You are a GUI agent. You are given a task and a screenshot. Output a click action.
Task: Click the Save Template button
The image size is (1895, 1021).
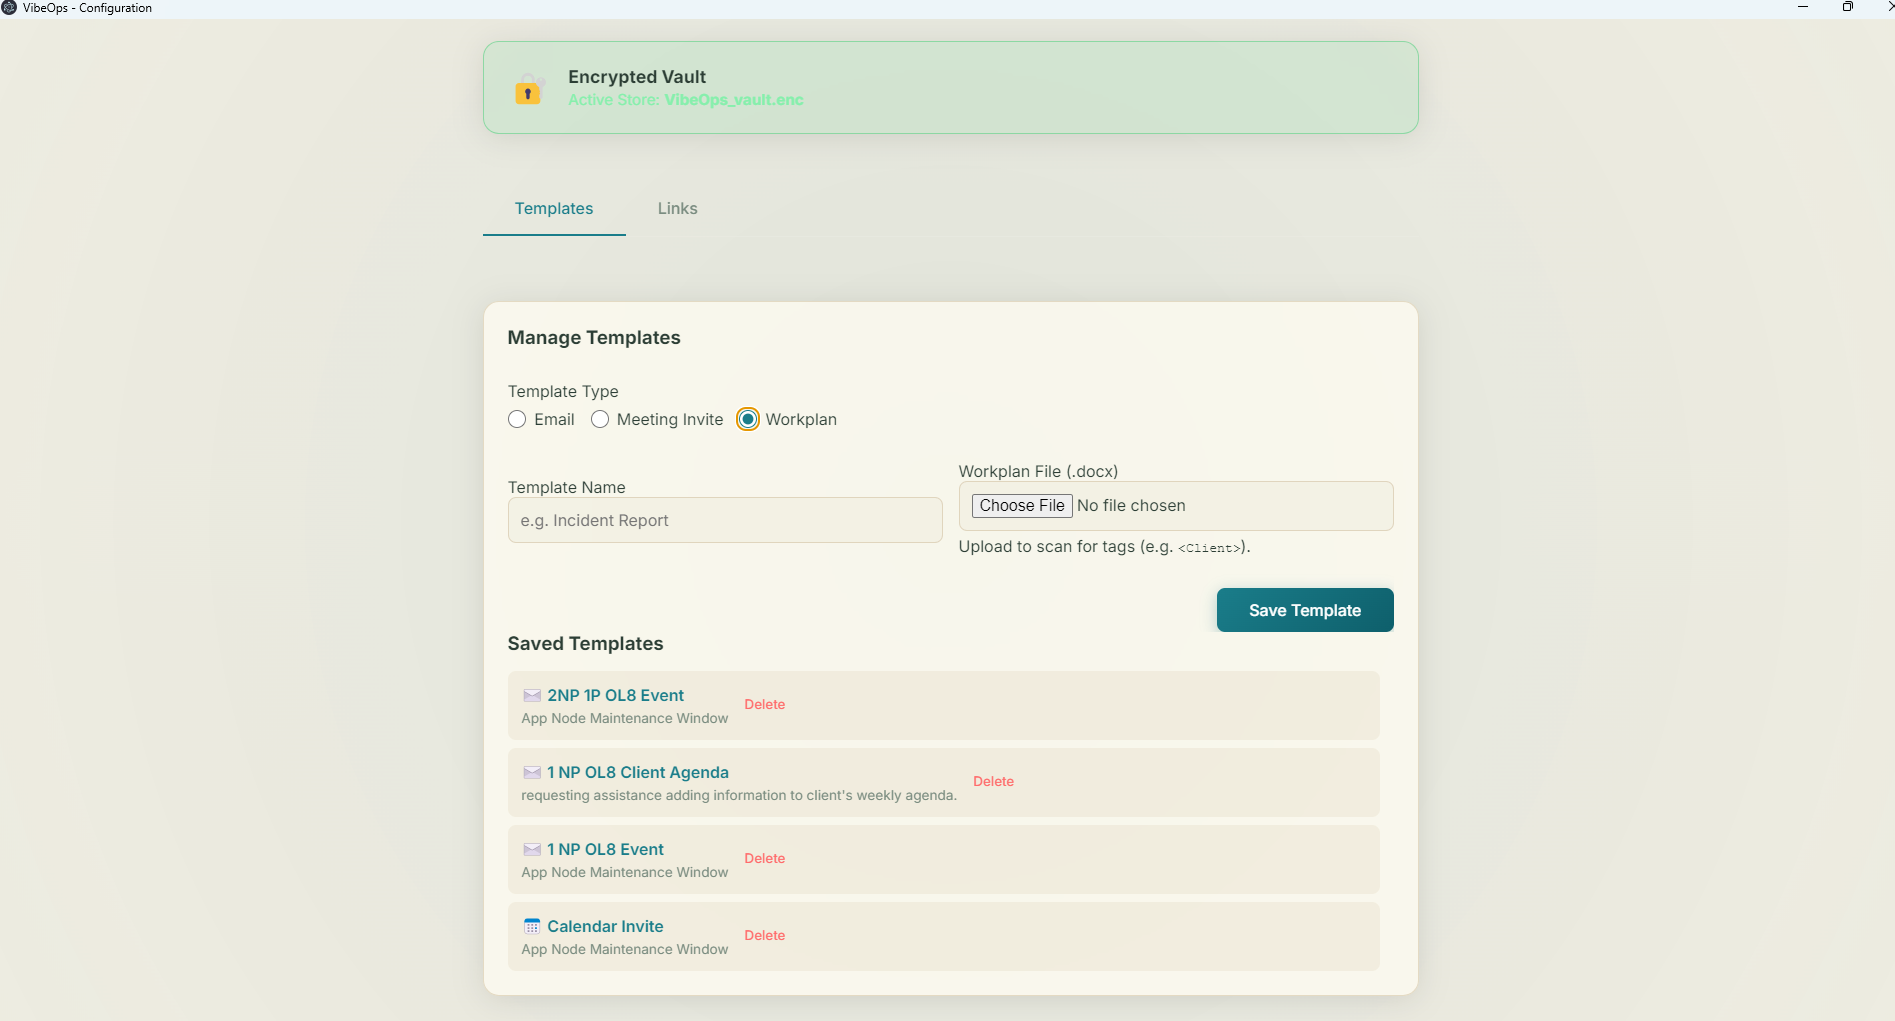point(1304,610)
